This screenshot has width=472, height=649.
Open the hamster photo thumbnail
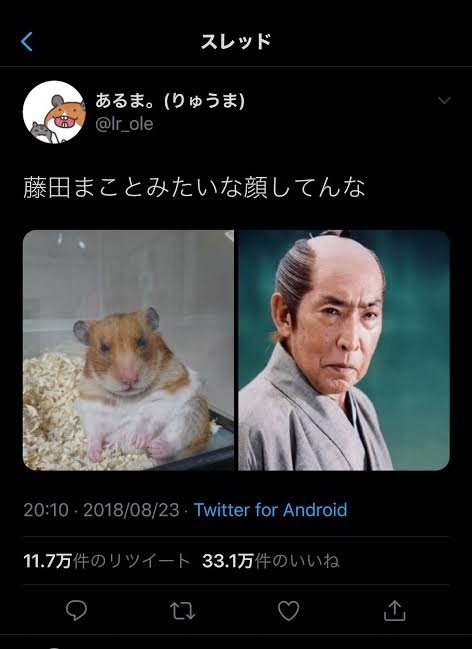[x=128, y=350]
